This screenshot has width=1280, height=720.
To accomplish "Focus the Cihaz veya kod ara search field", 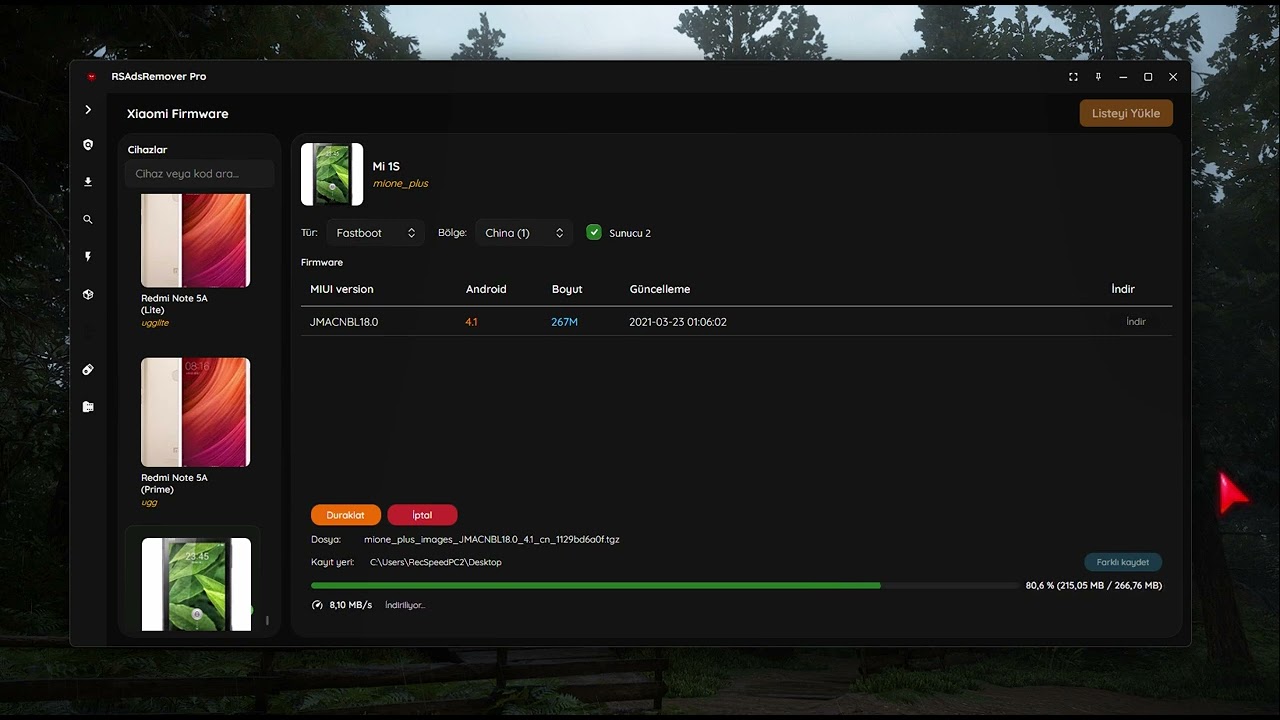I will tap(199, 174).
